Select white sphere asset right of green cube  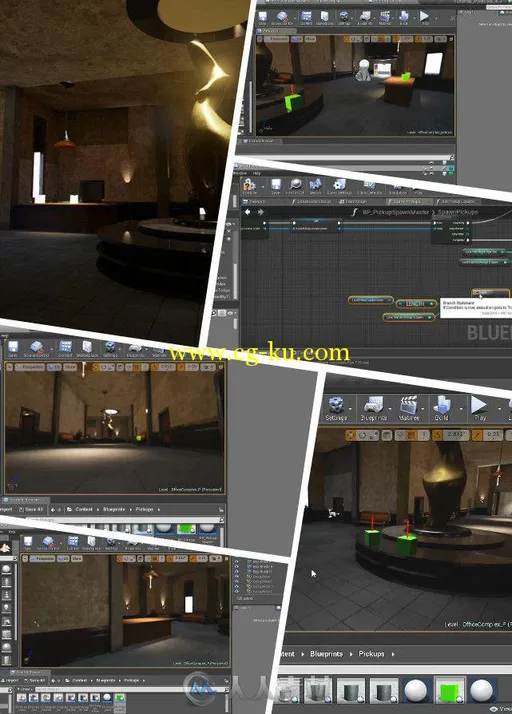tap(482, 691)
